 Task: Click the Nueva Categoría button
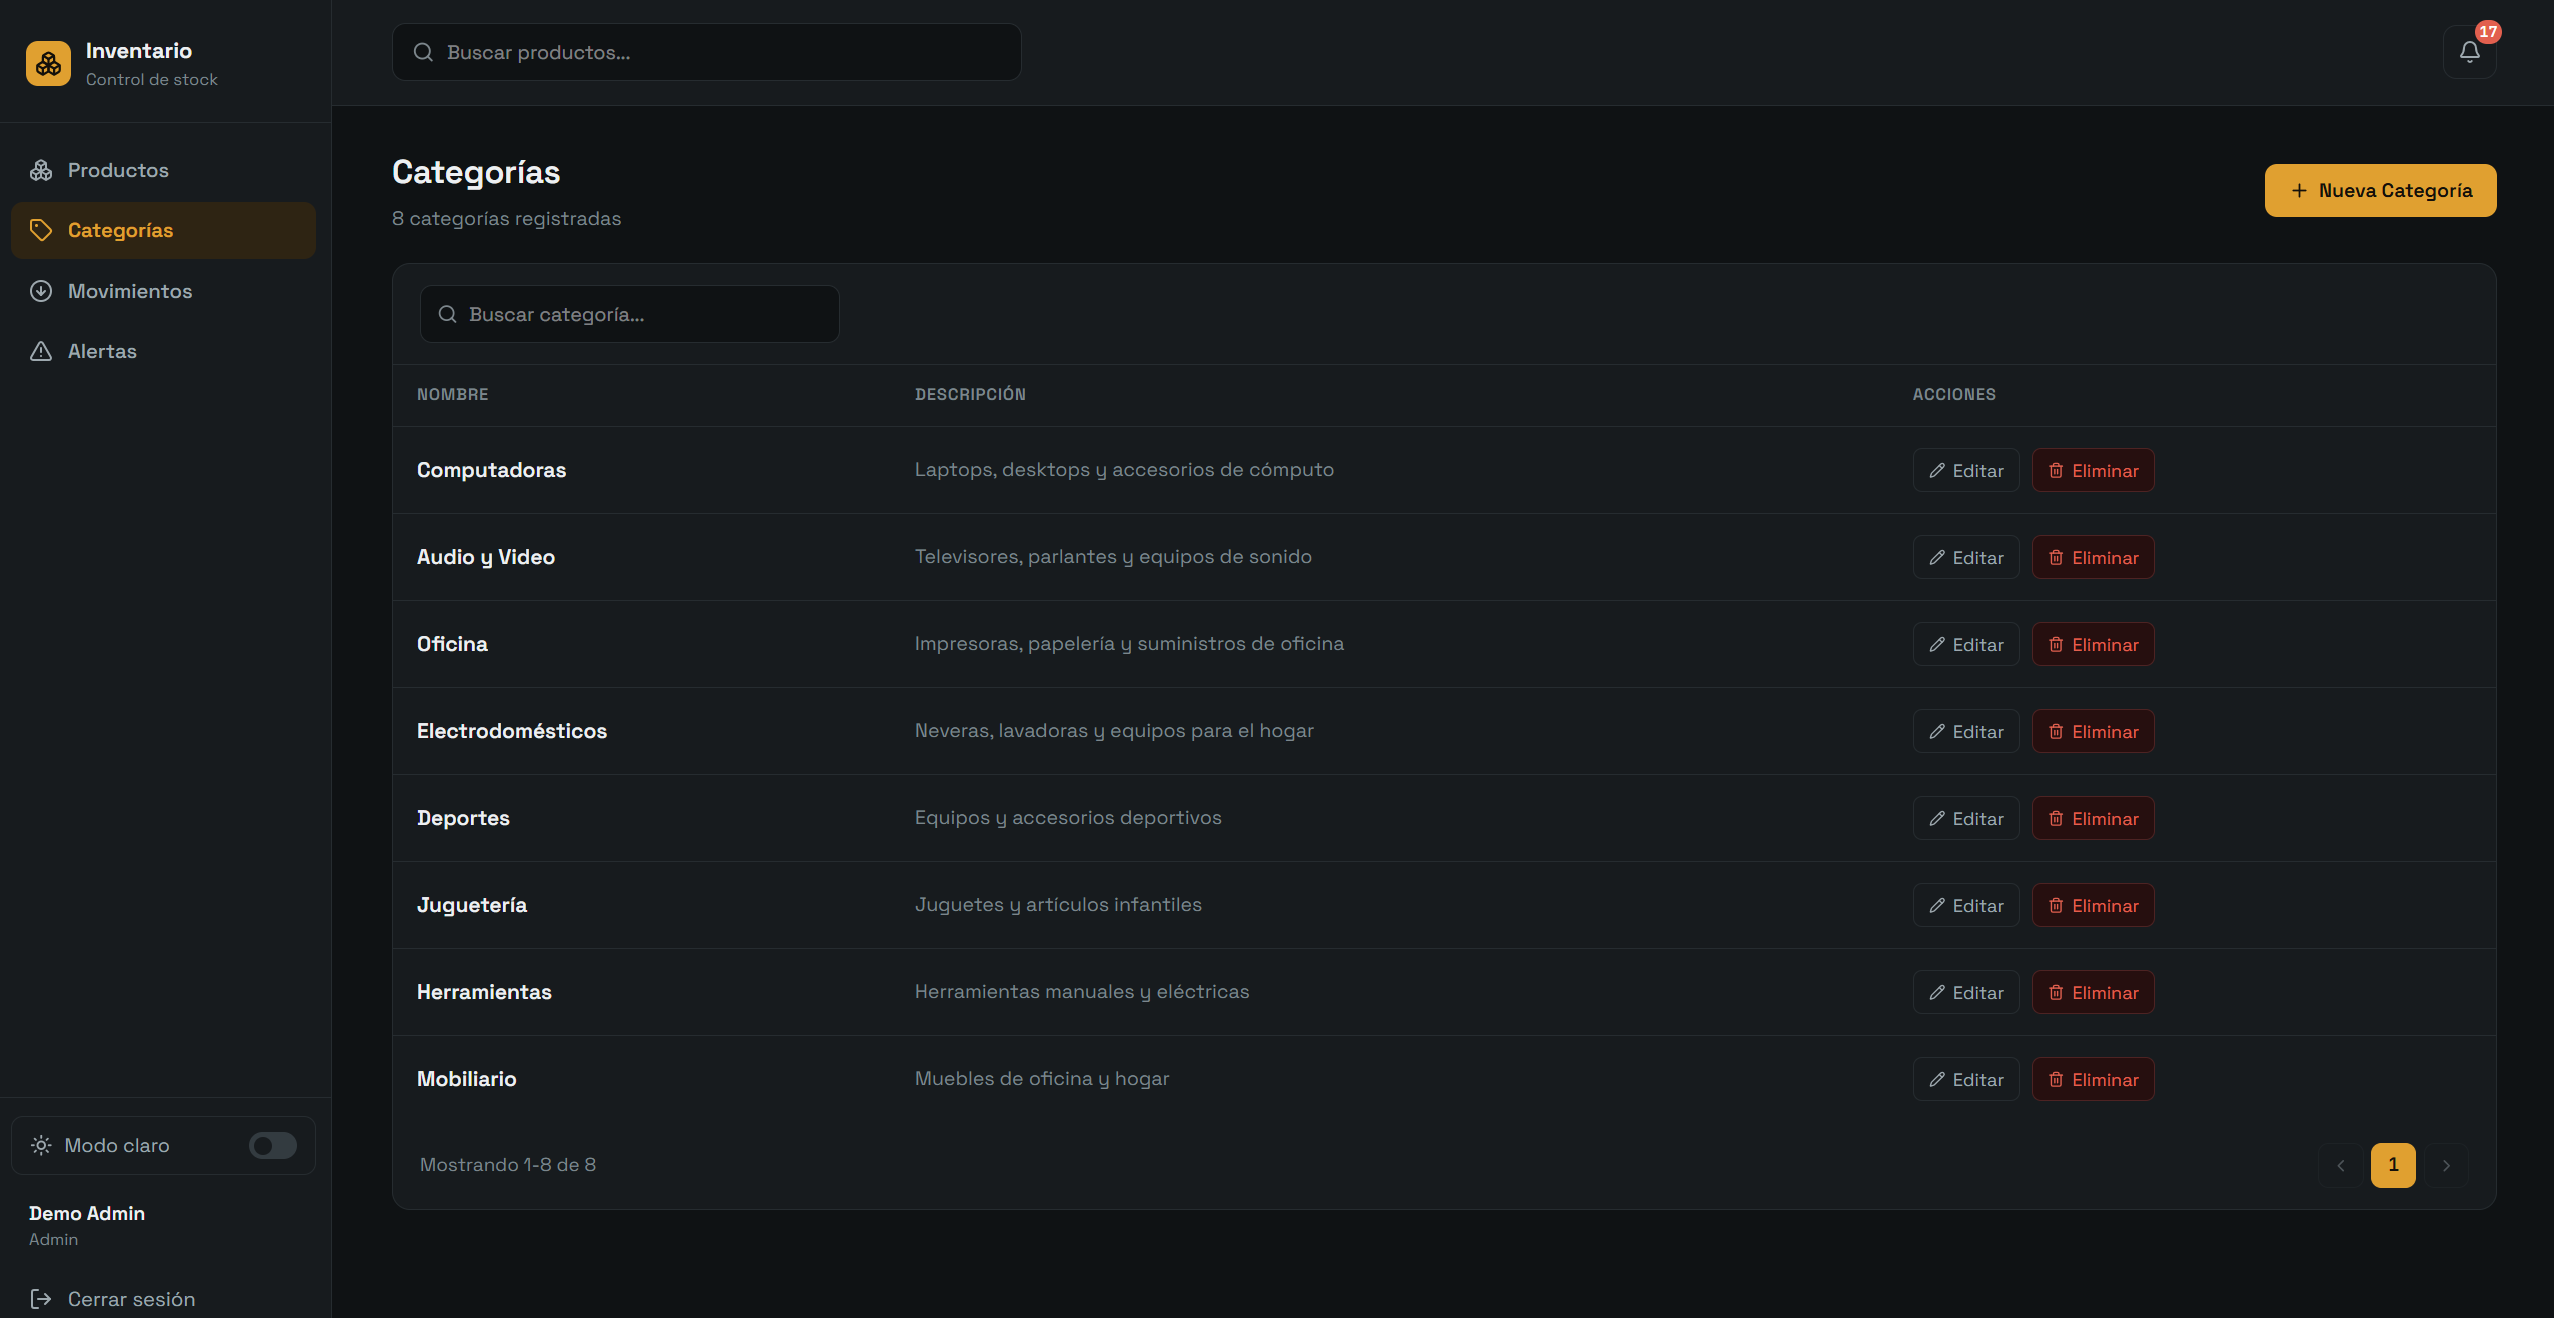(x=2380, y=190)
